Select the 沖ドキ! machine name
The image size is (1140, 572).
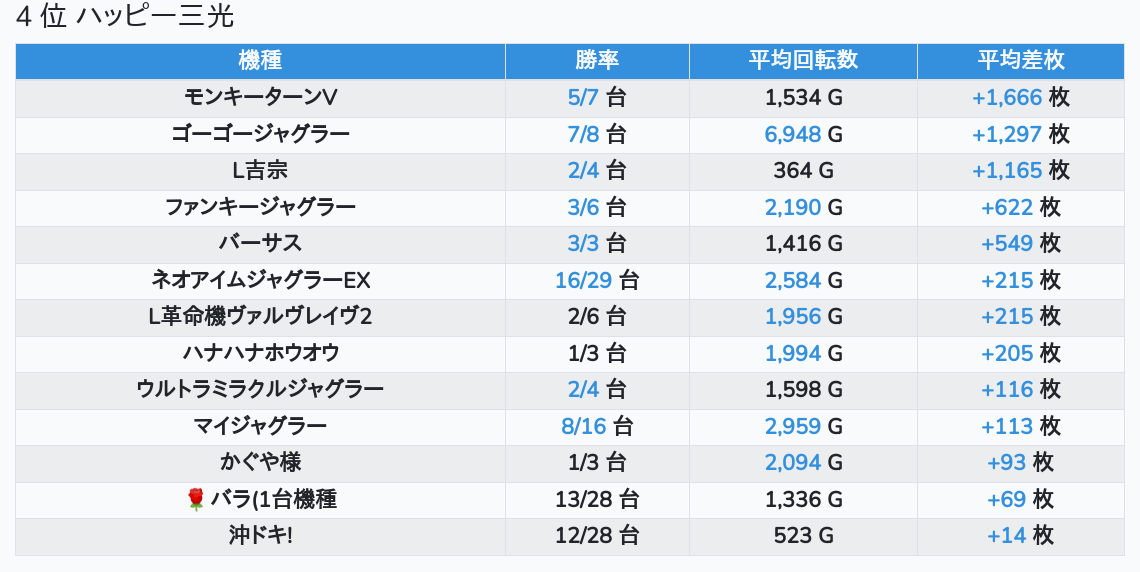(260, 535)
